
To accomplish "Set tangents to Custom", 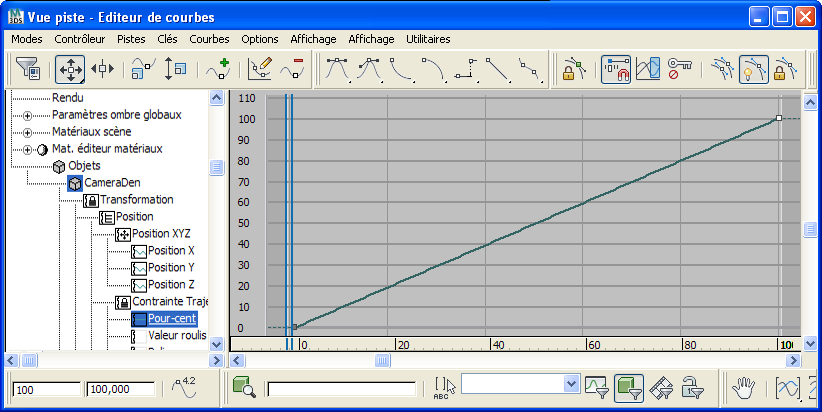I will pos(370,69).
